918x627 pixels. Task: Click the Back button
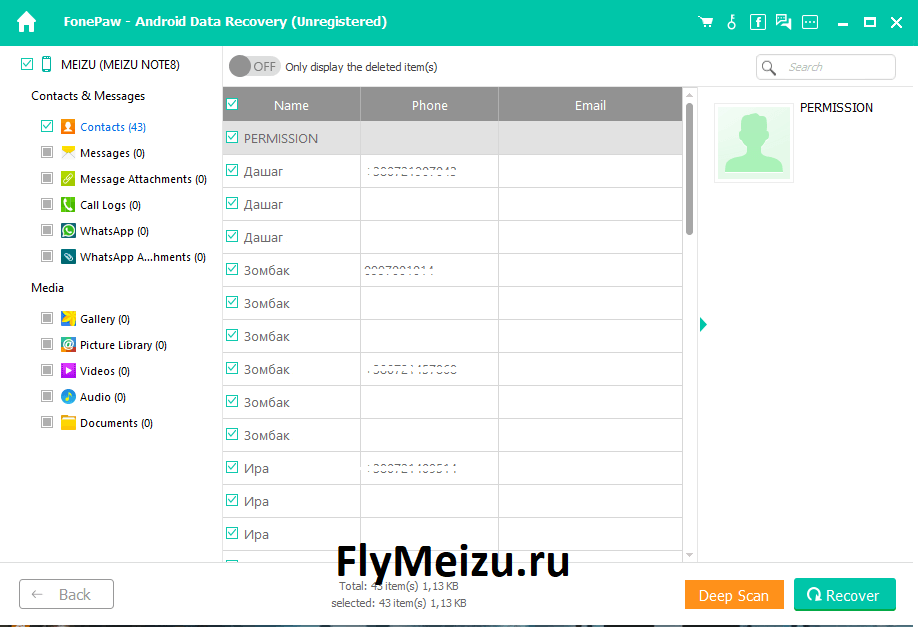tap(66, 594)
